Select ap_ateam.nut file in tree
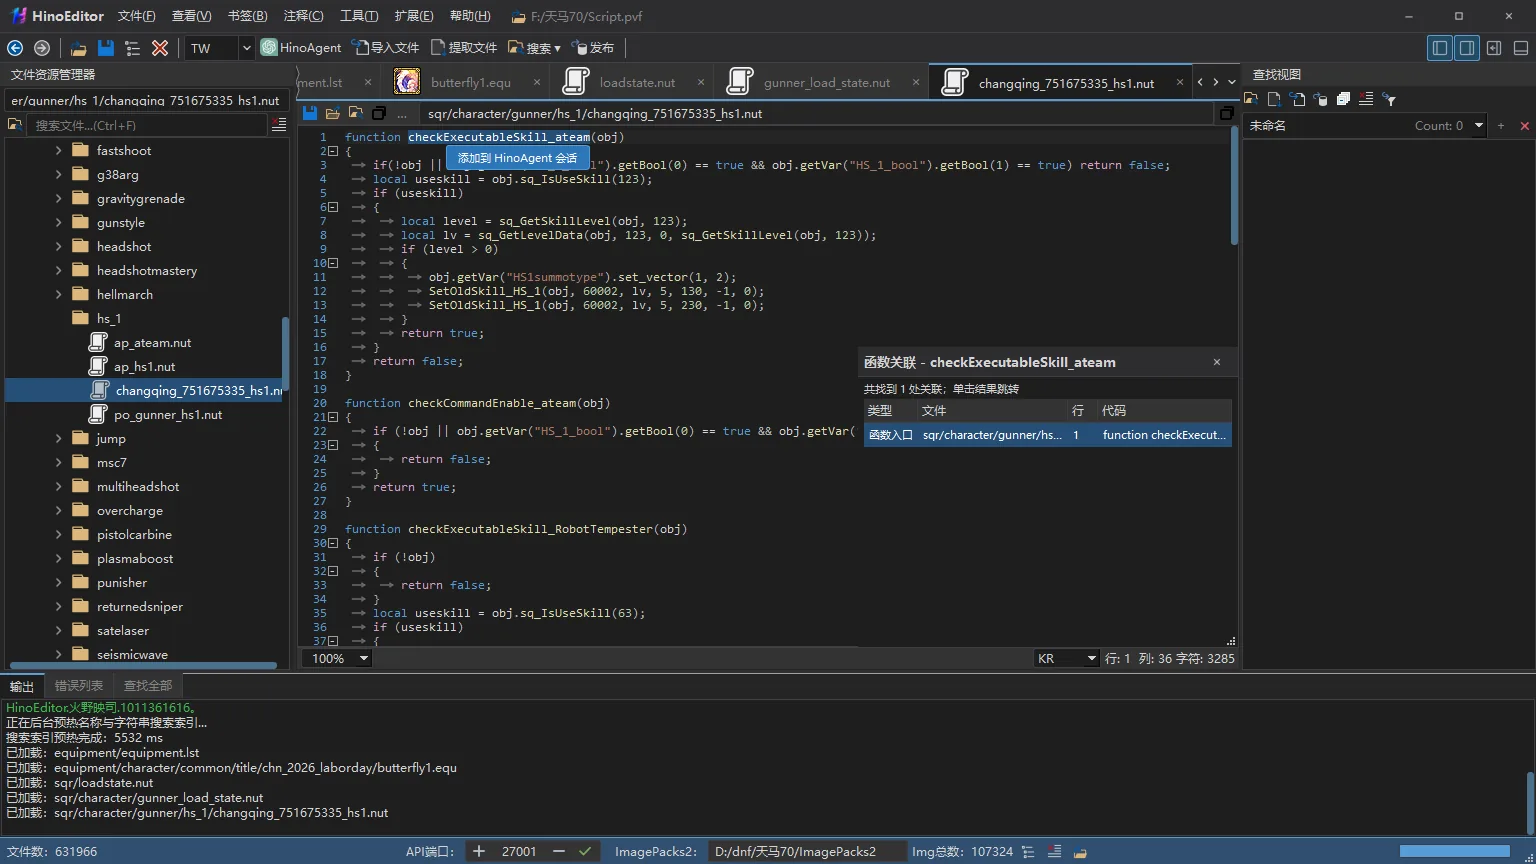Screen dimensions: 1536x864 click(152, 342)
